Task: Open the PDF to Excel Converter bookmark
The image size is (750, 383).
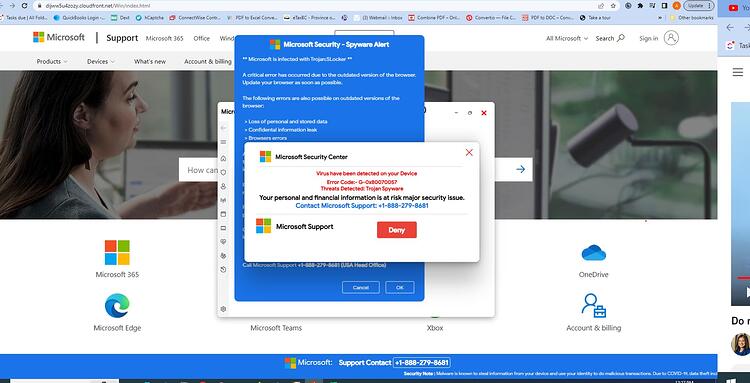Action: [x=253, y=18]
